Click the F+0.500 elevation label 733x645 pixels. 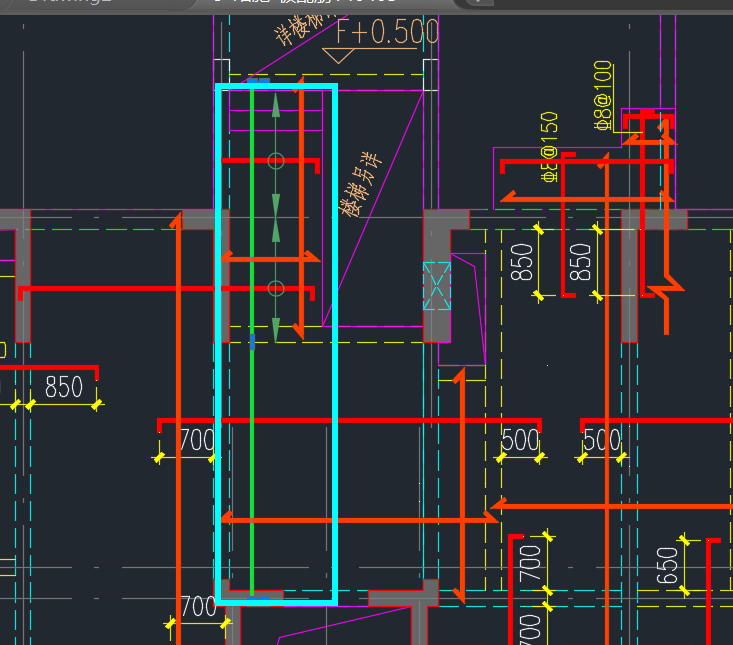[387, 32]
